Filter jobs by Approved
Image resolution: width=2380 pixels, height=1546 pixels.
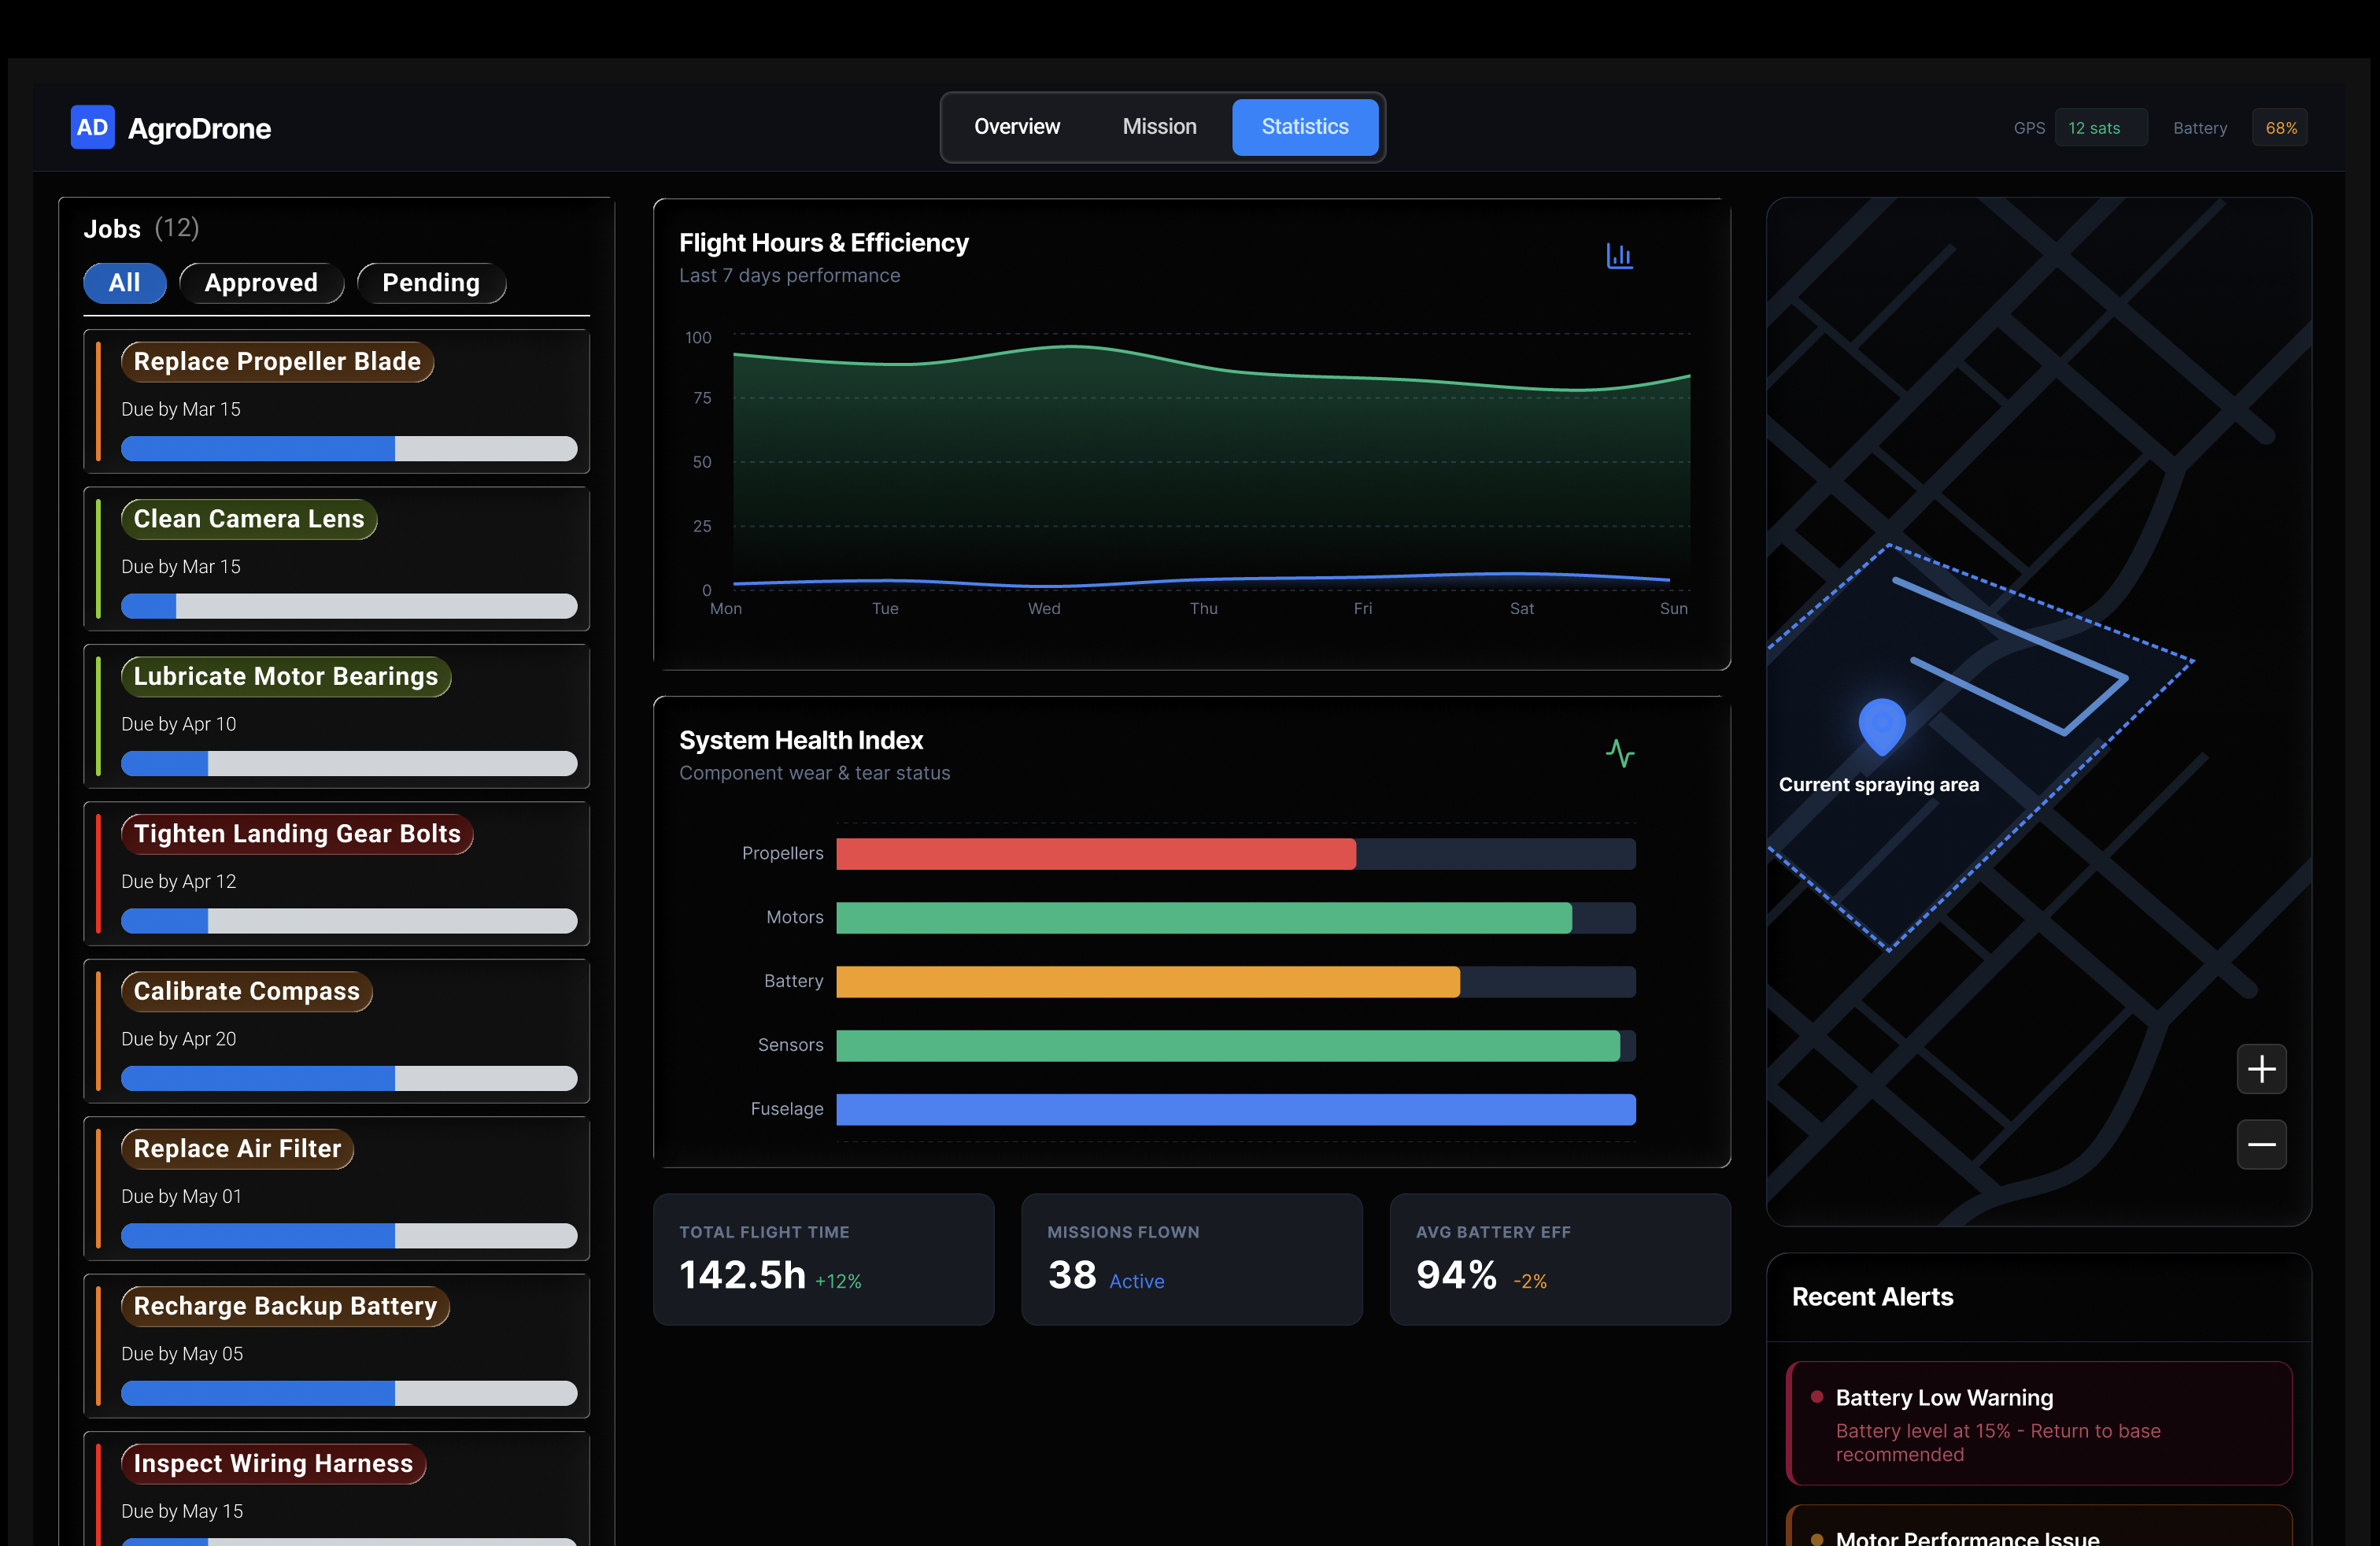tap(261, 283)
